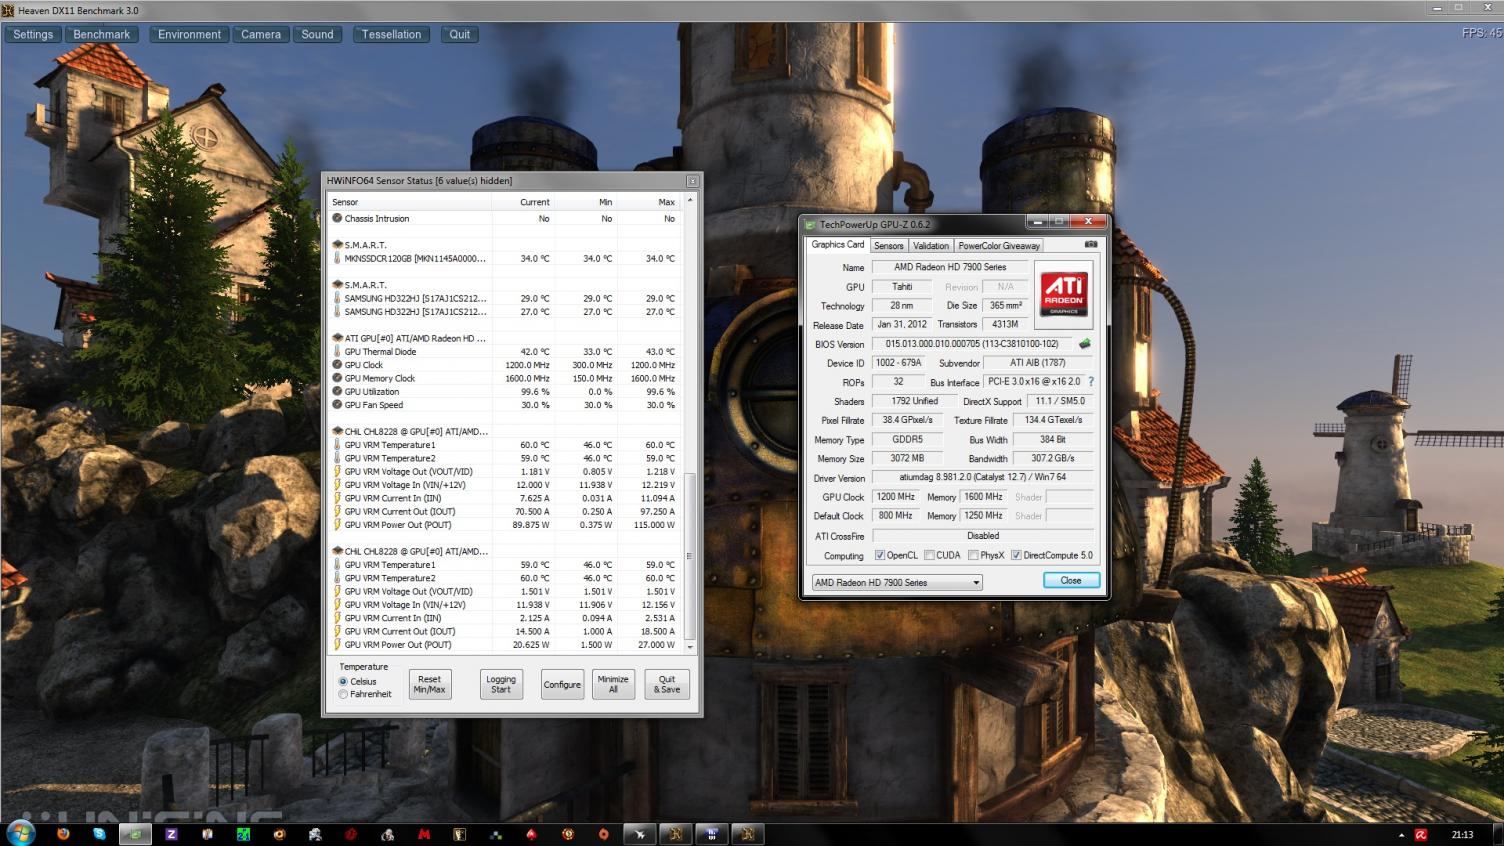The height and width of the screenshot is (846, 1504).
Task: Click the icon beside GPU Fan Speed
Action: [337, 405]
